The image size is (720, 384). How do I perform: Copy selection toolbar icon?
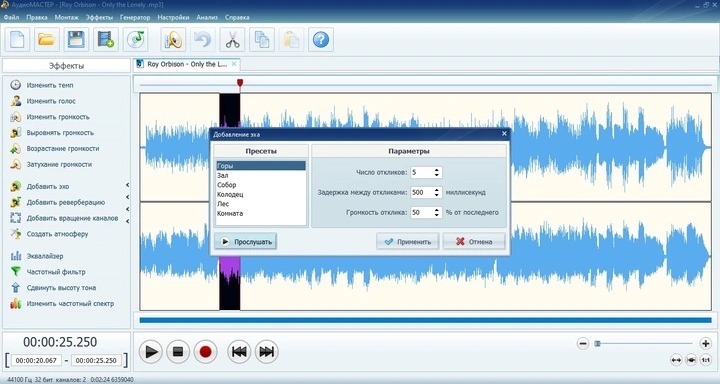click(x=262, y=40)
